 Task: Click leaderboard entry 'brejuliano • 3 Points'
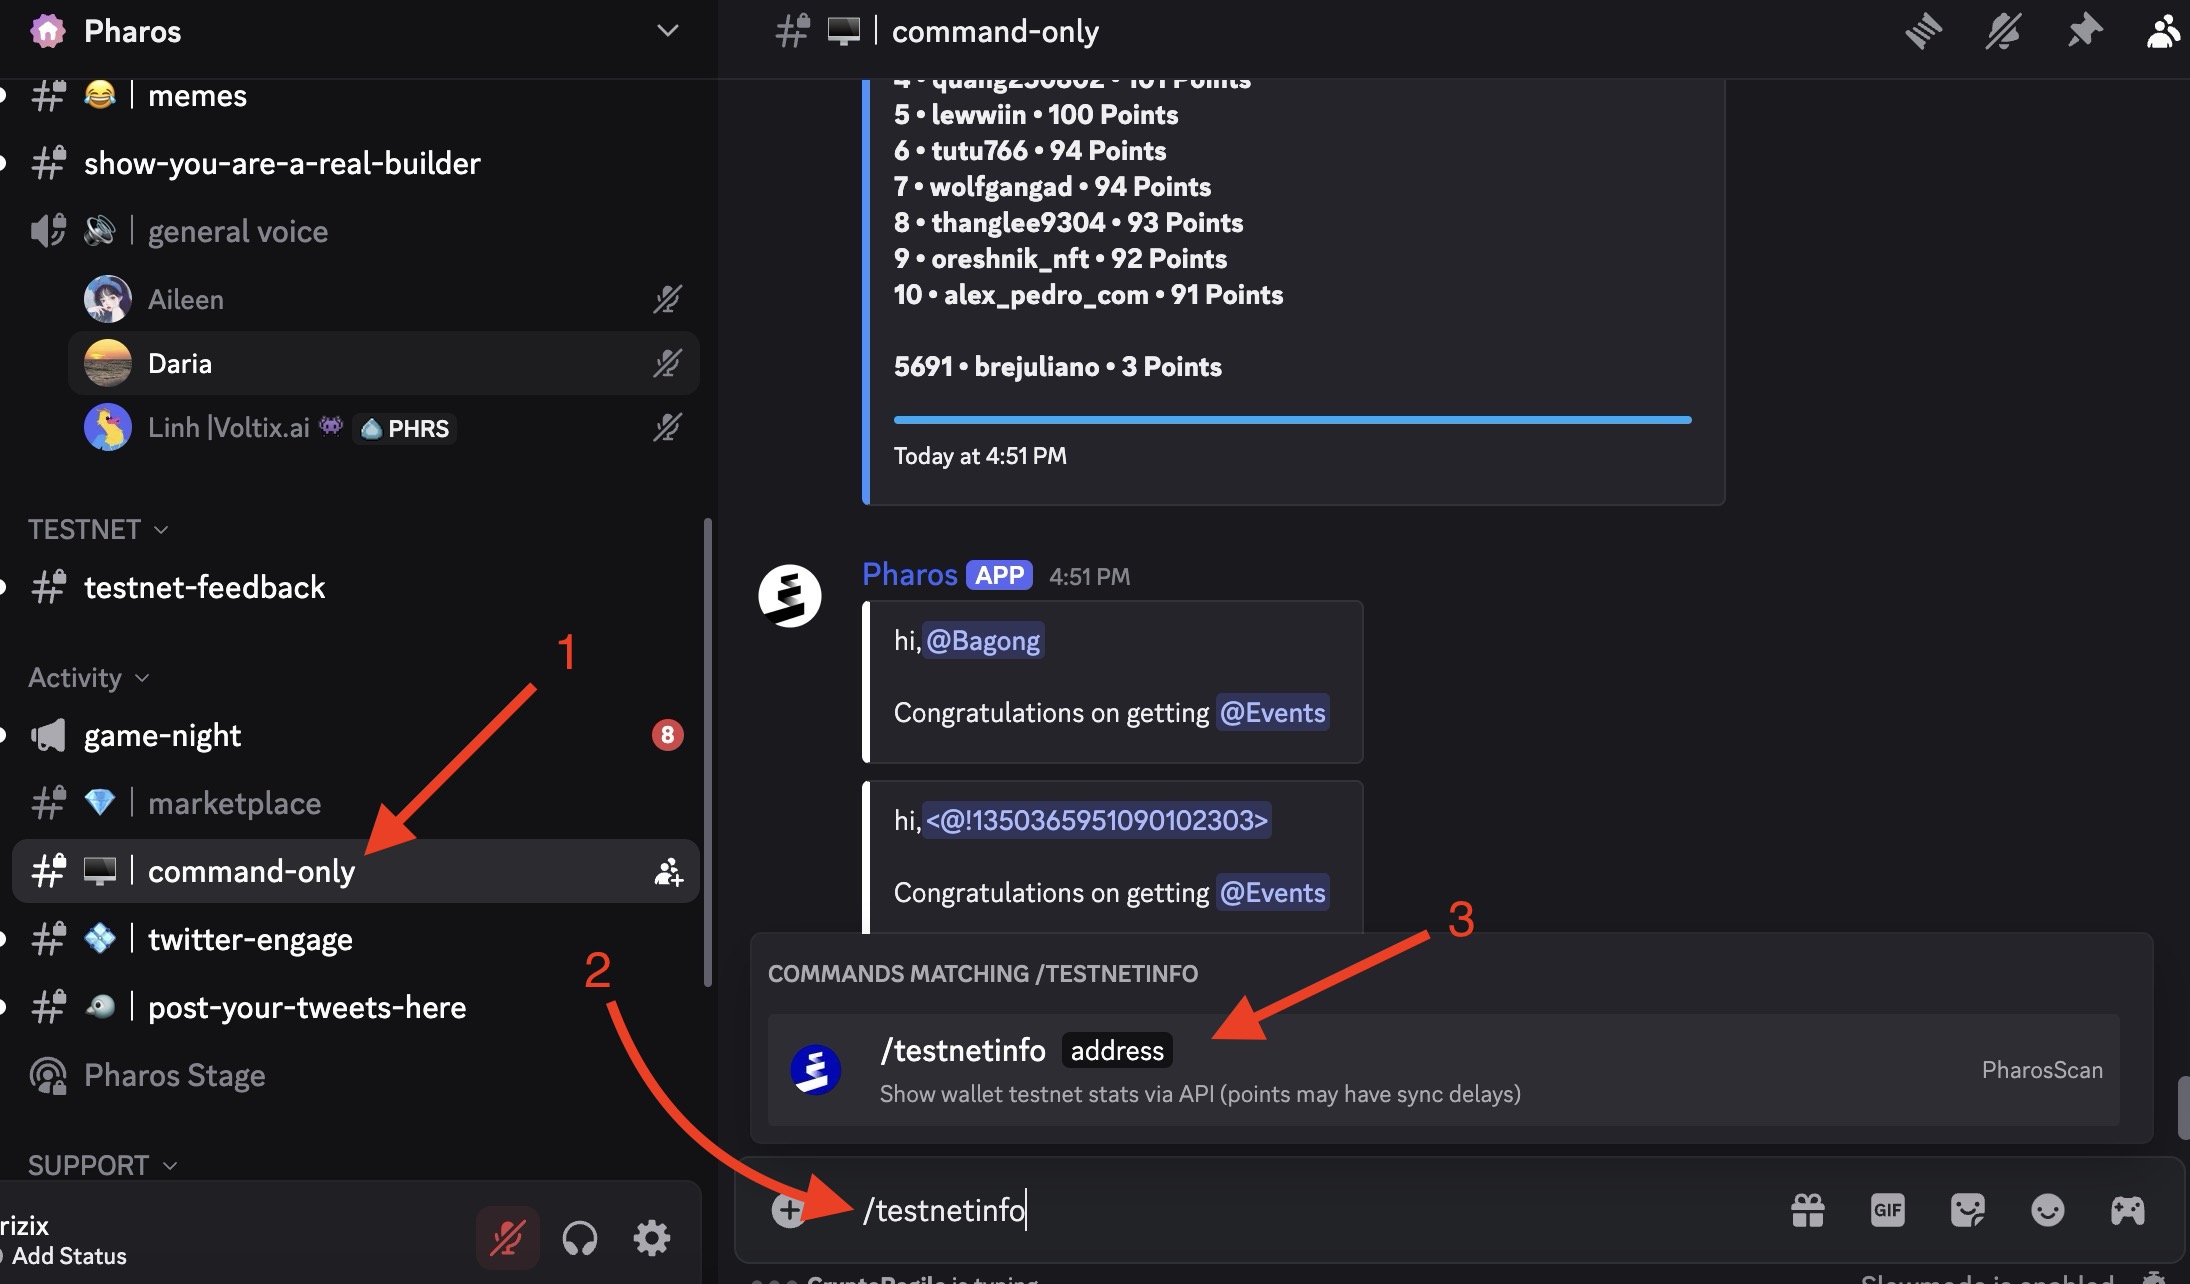click(x=1058, y=366)
